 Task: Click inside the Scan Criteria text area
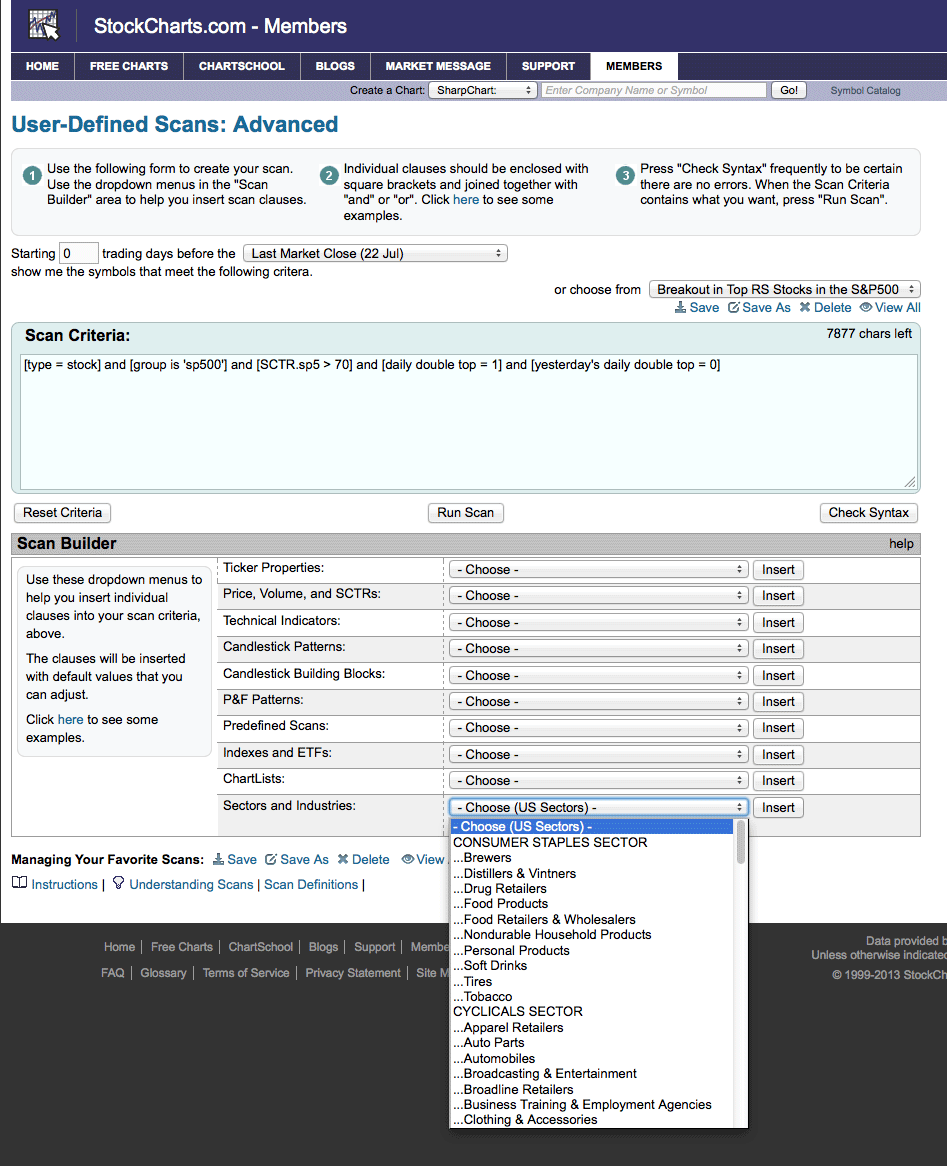click(x=469, y=422)
